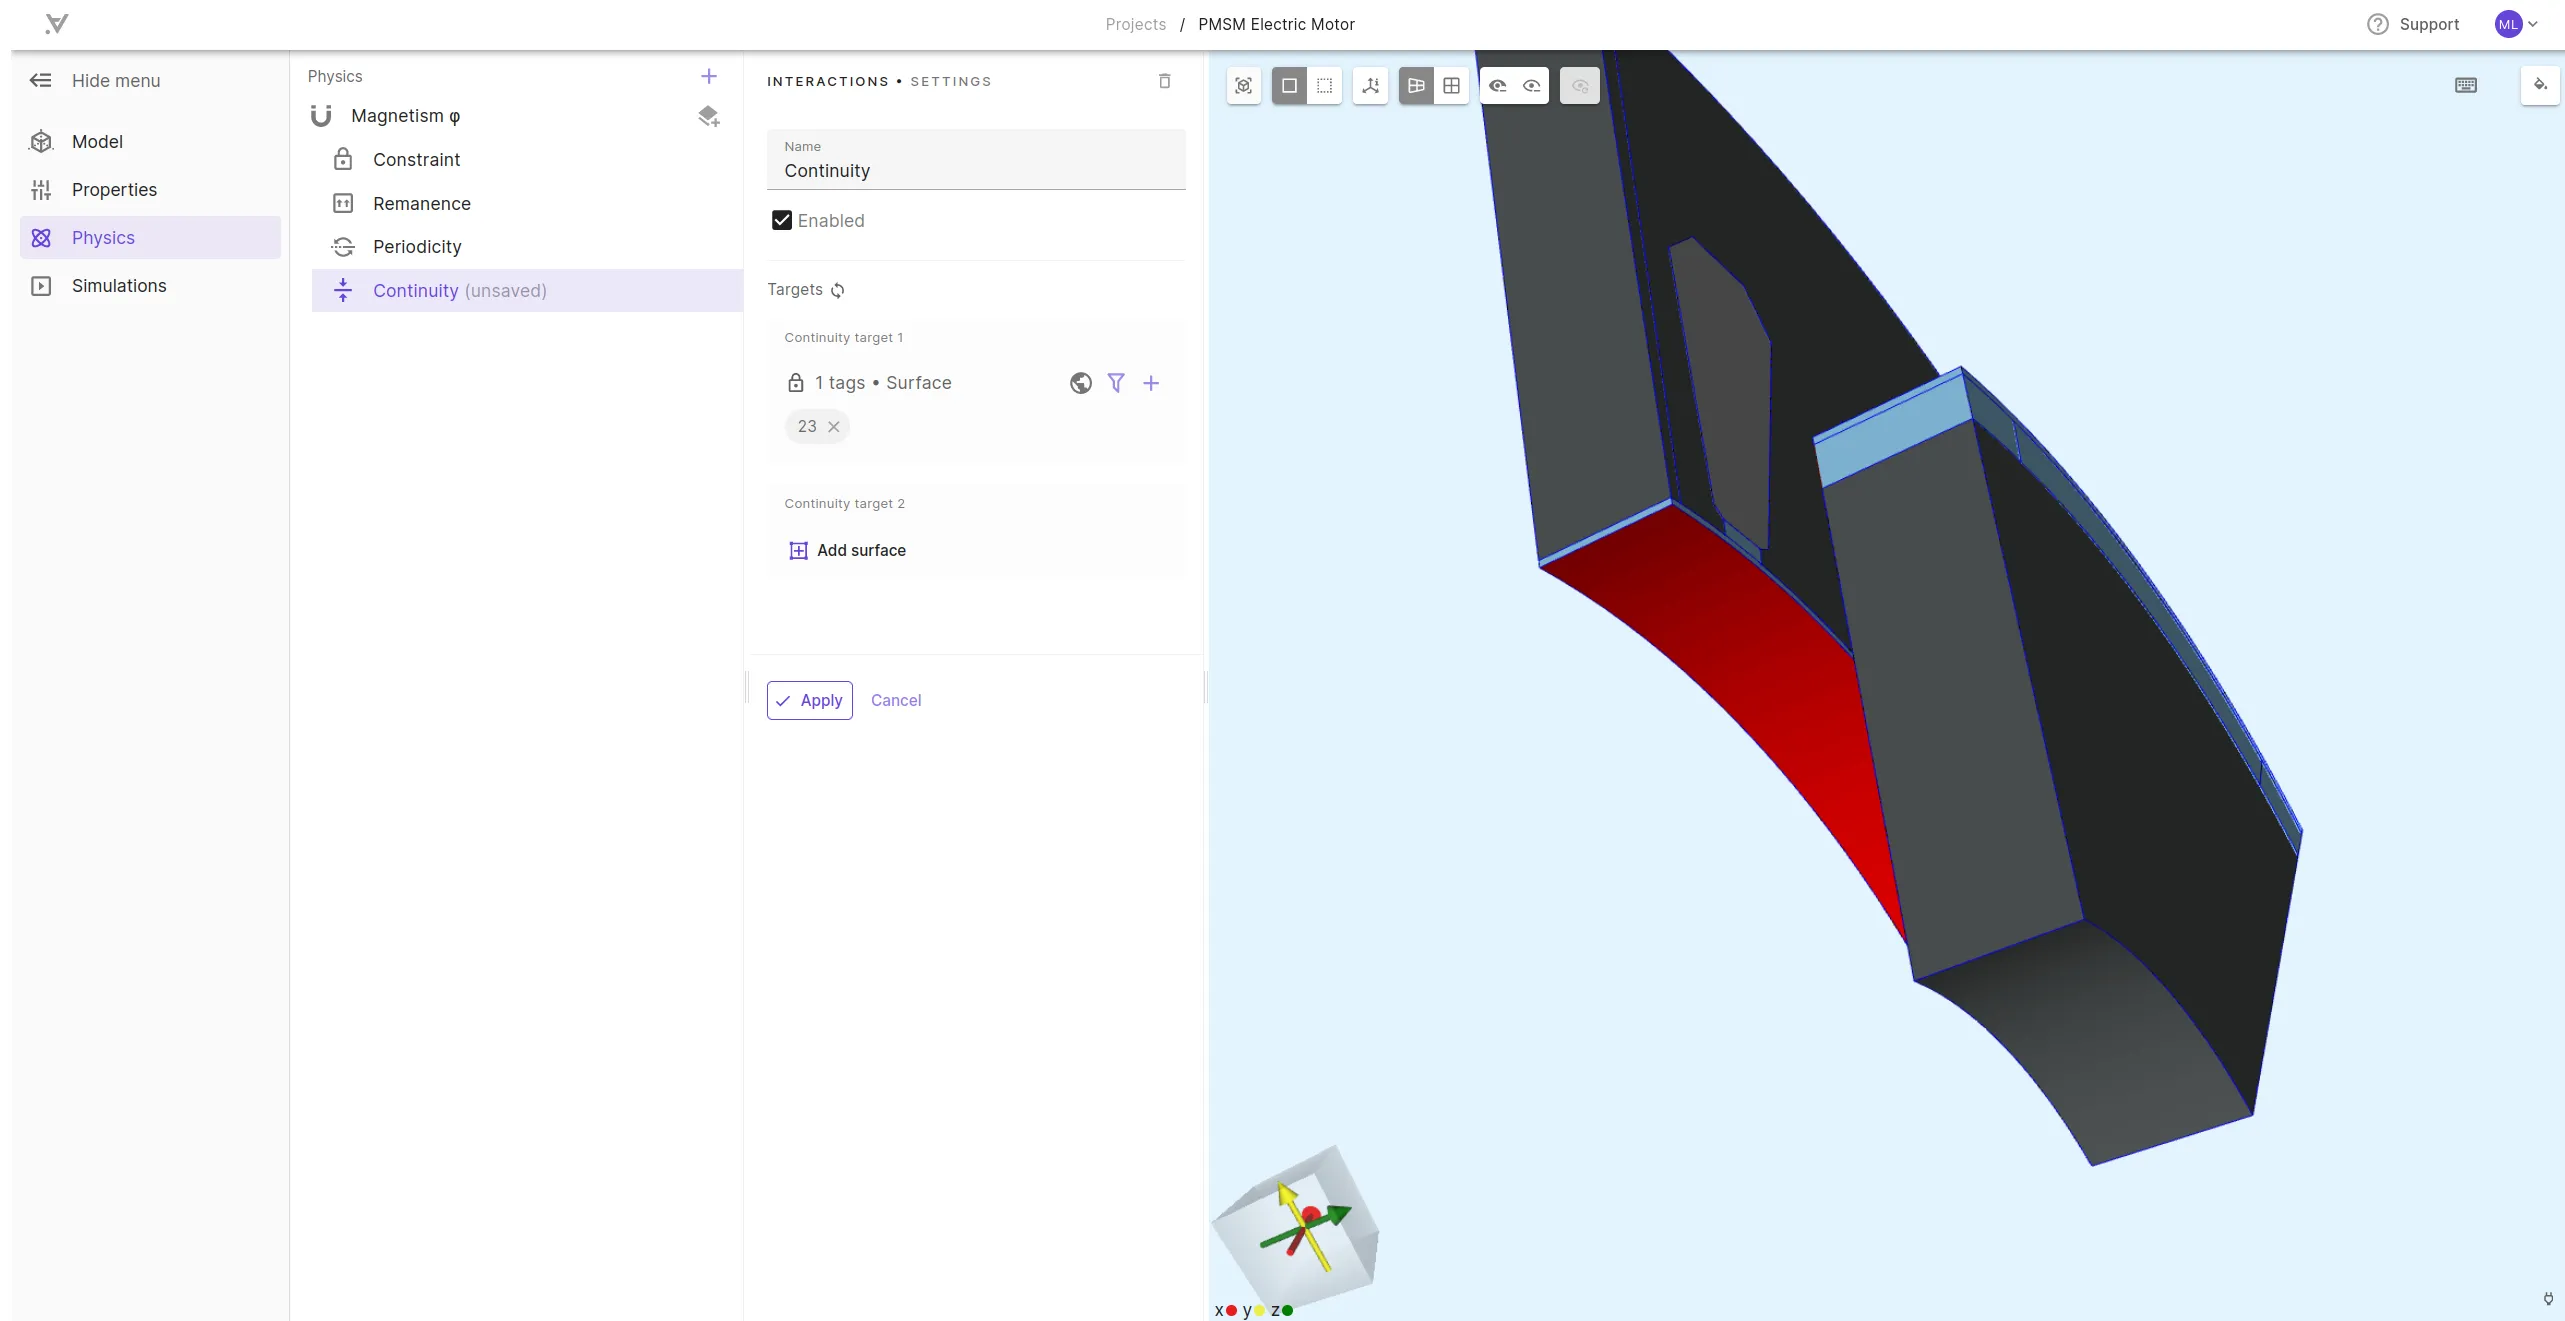
Task: Click the Support question mark icon
Action: (2378, 24)
